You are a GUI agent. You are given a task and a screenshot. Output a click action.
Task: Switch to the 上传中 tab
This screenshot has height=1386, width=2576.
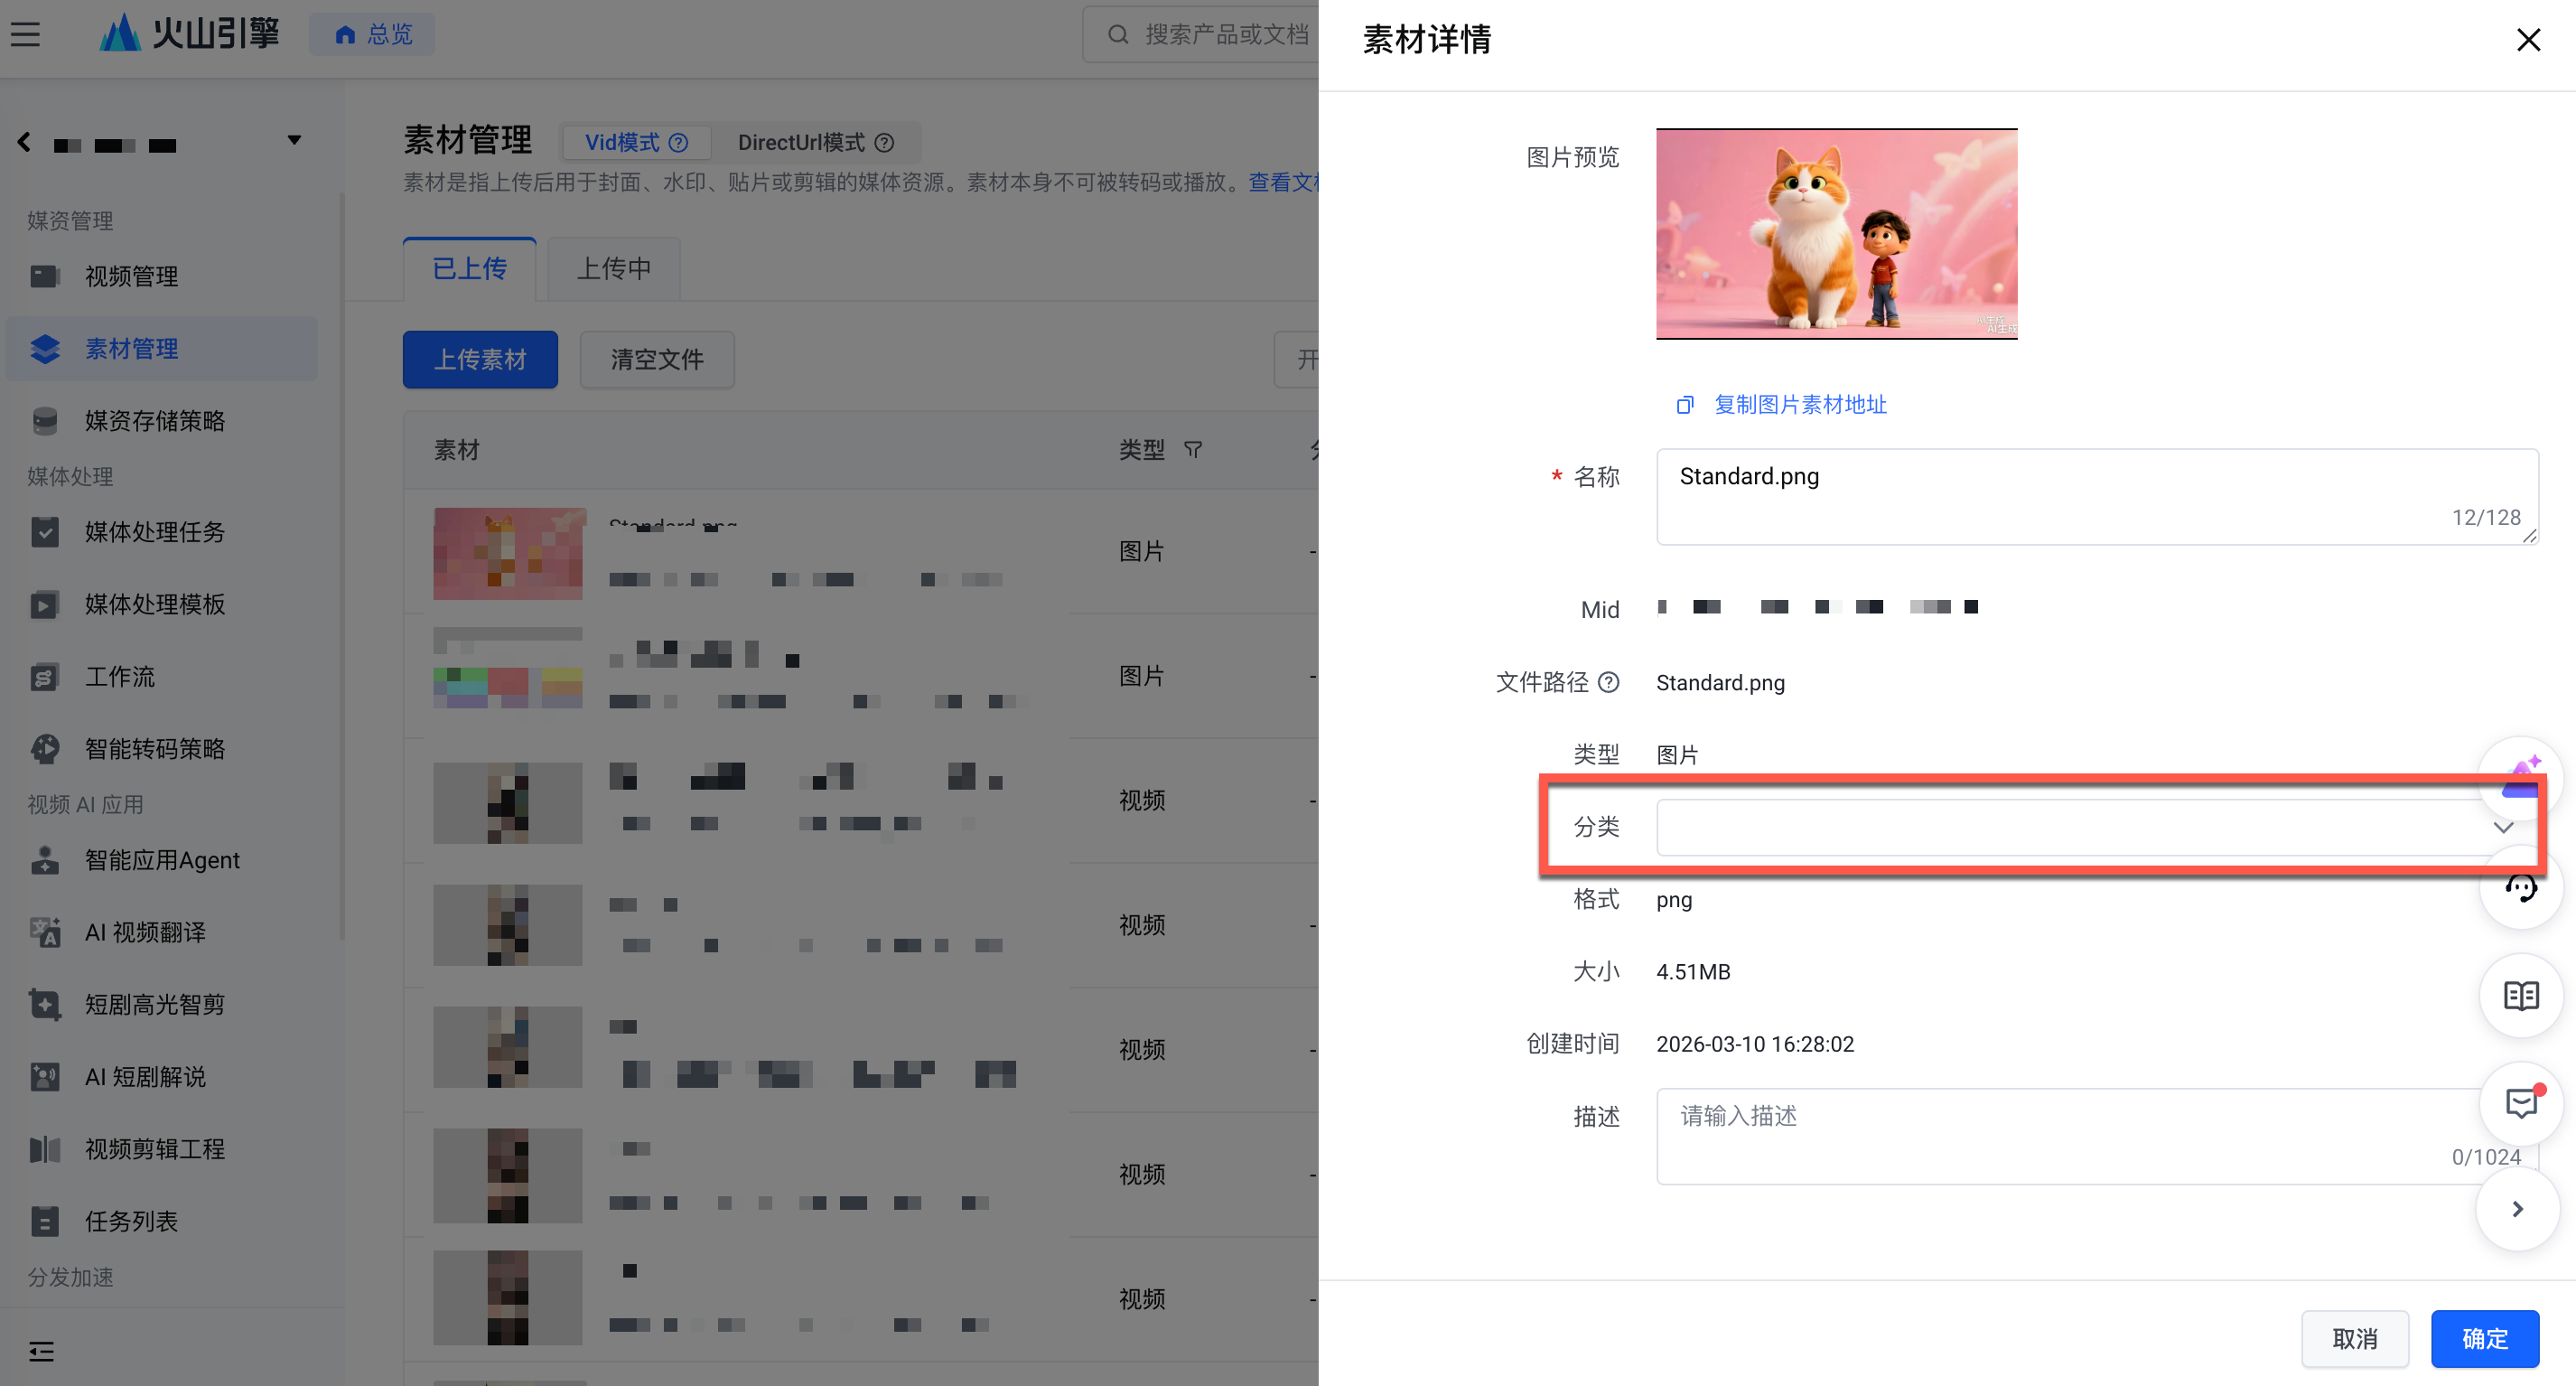(614, 269)
